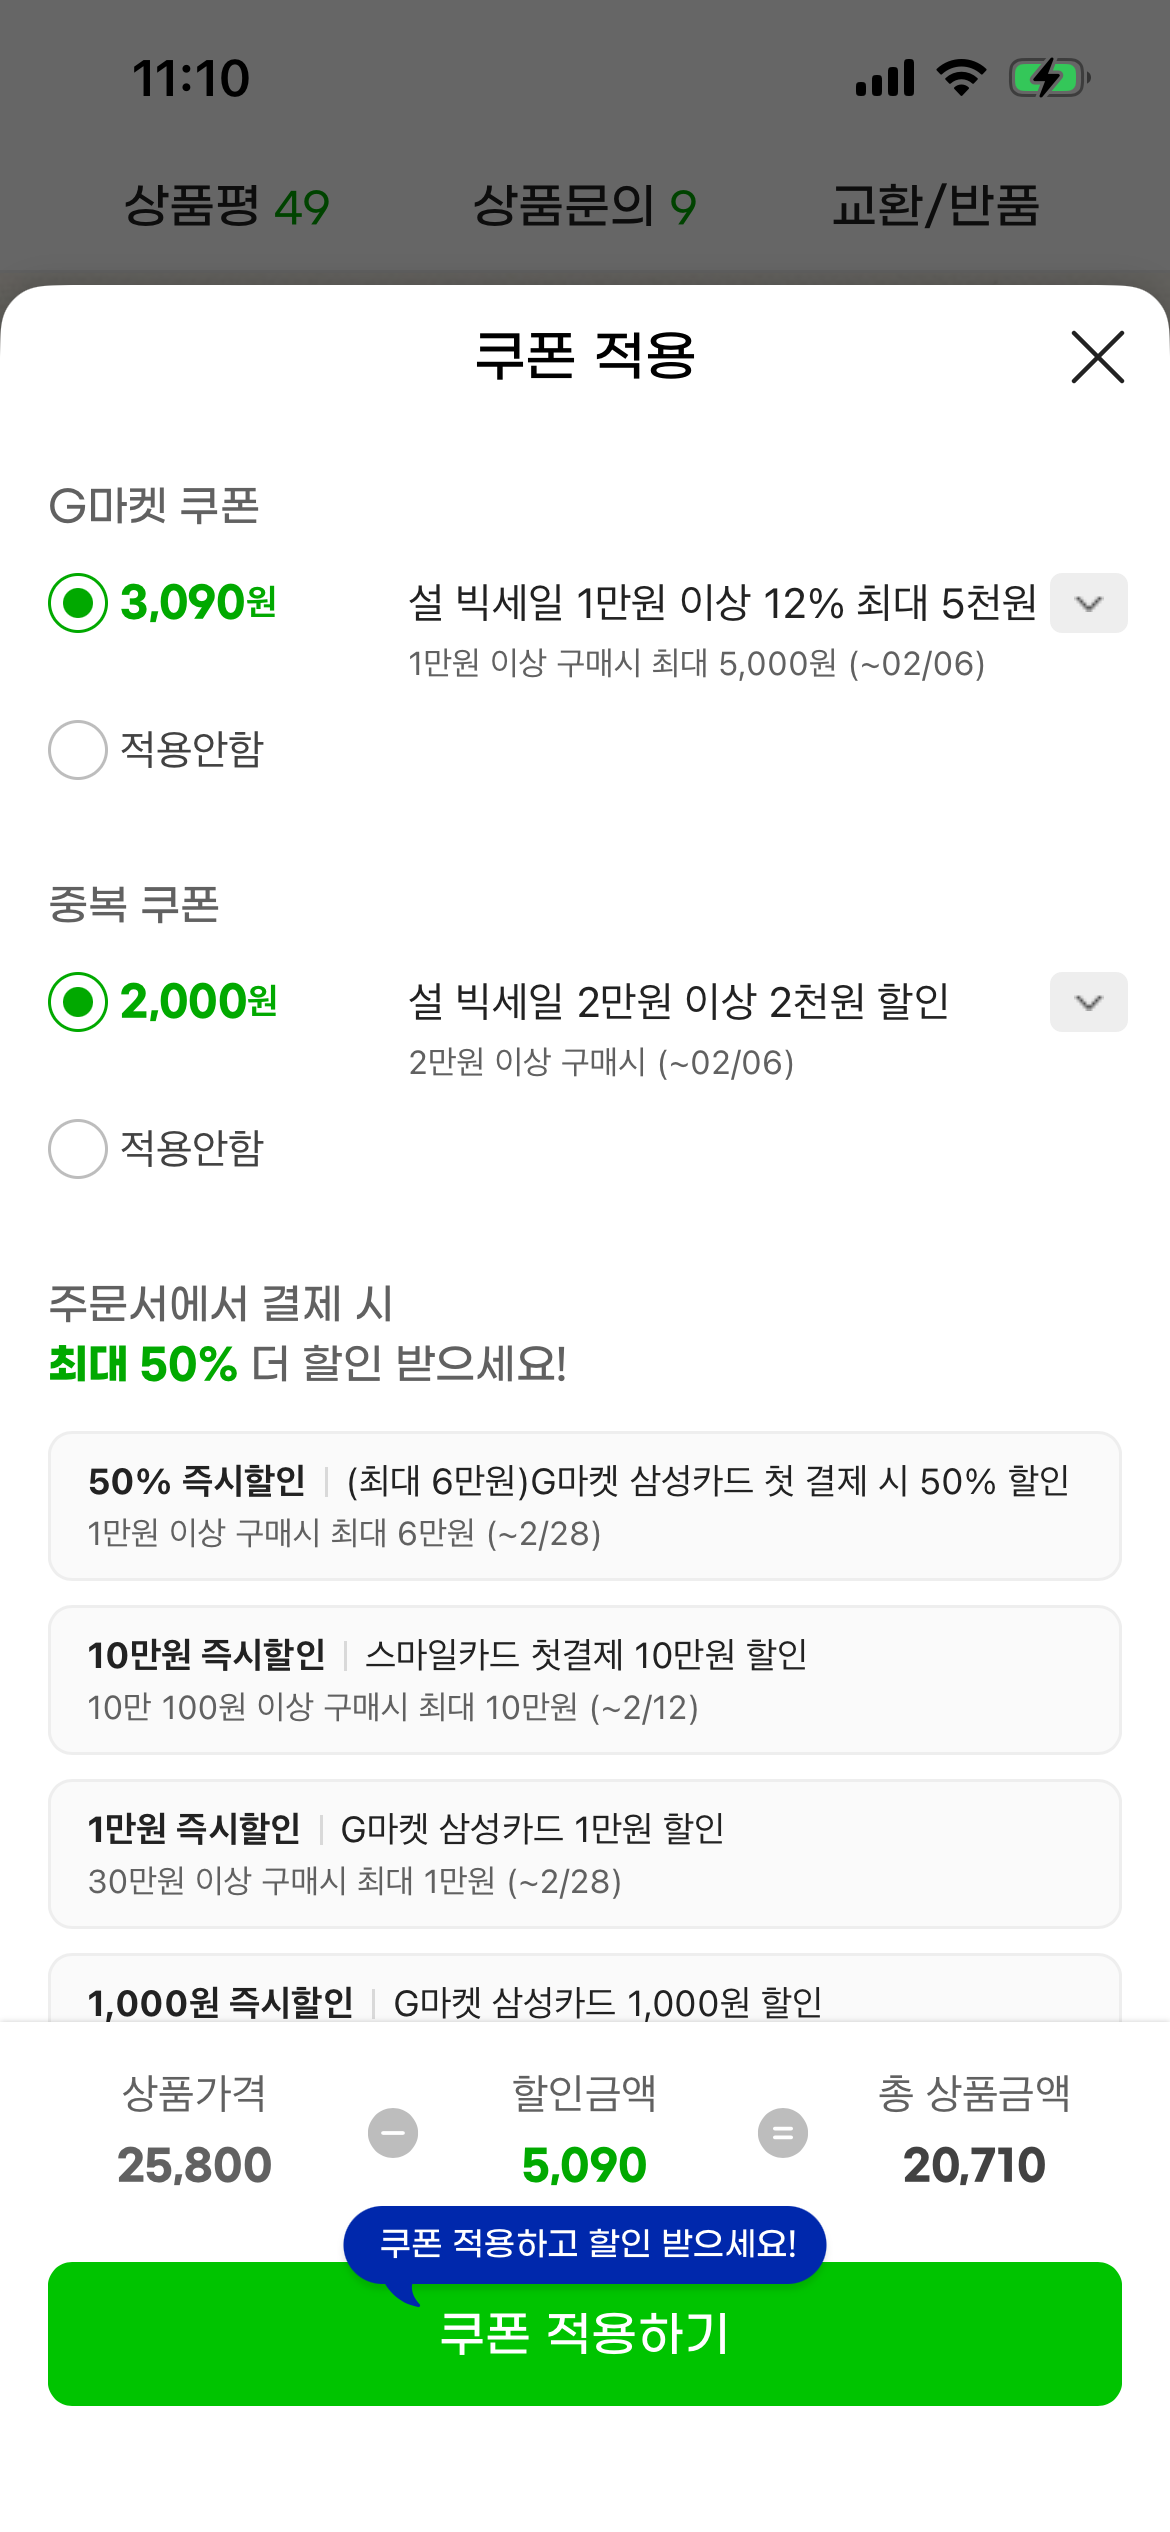Select 적용안함 under G마켓 쿠폰

tap(78, 750)
